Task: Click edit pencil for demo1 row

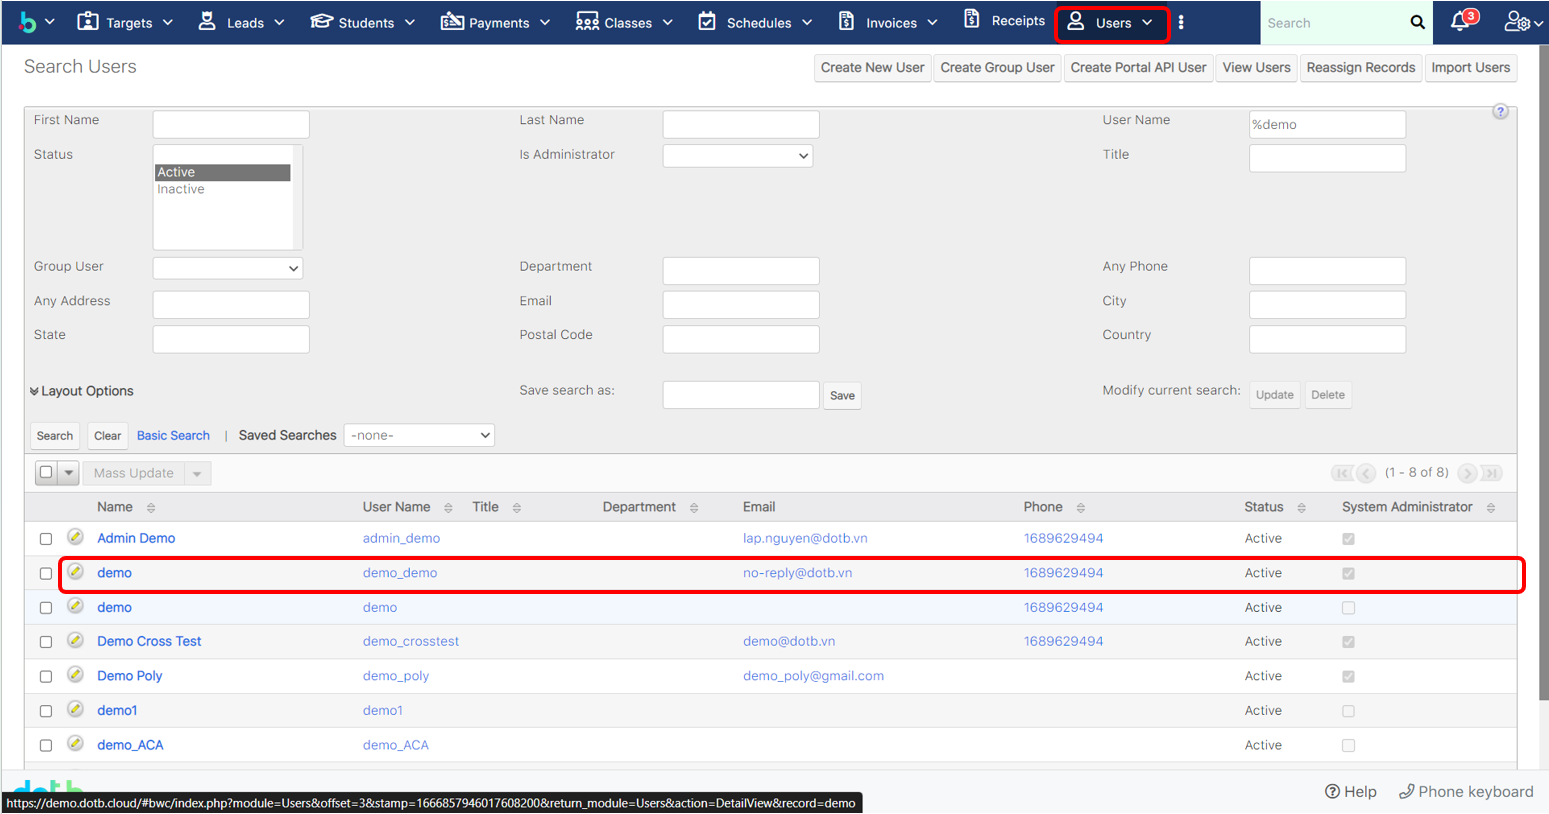Action: 75,709
